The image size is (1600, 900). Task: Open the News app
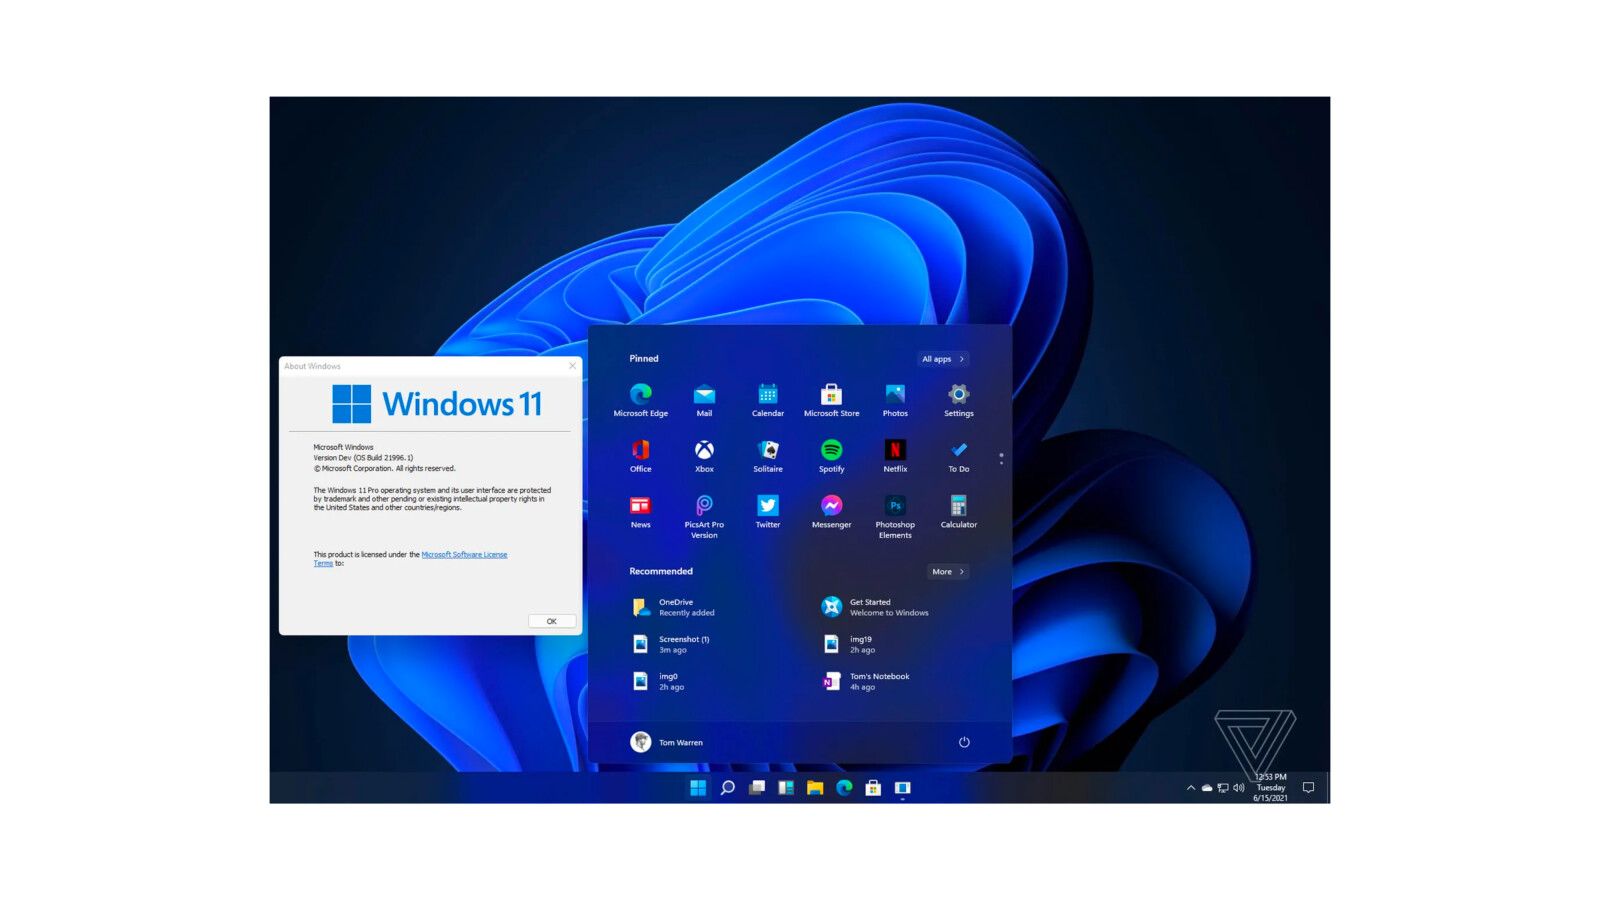click(640, 512)
